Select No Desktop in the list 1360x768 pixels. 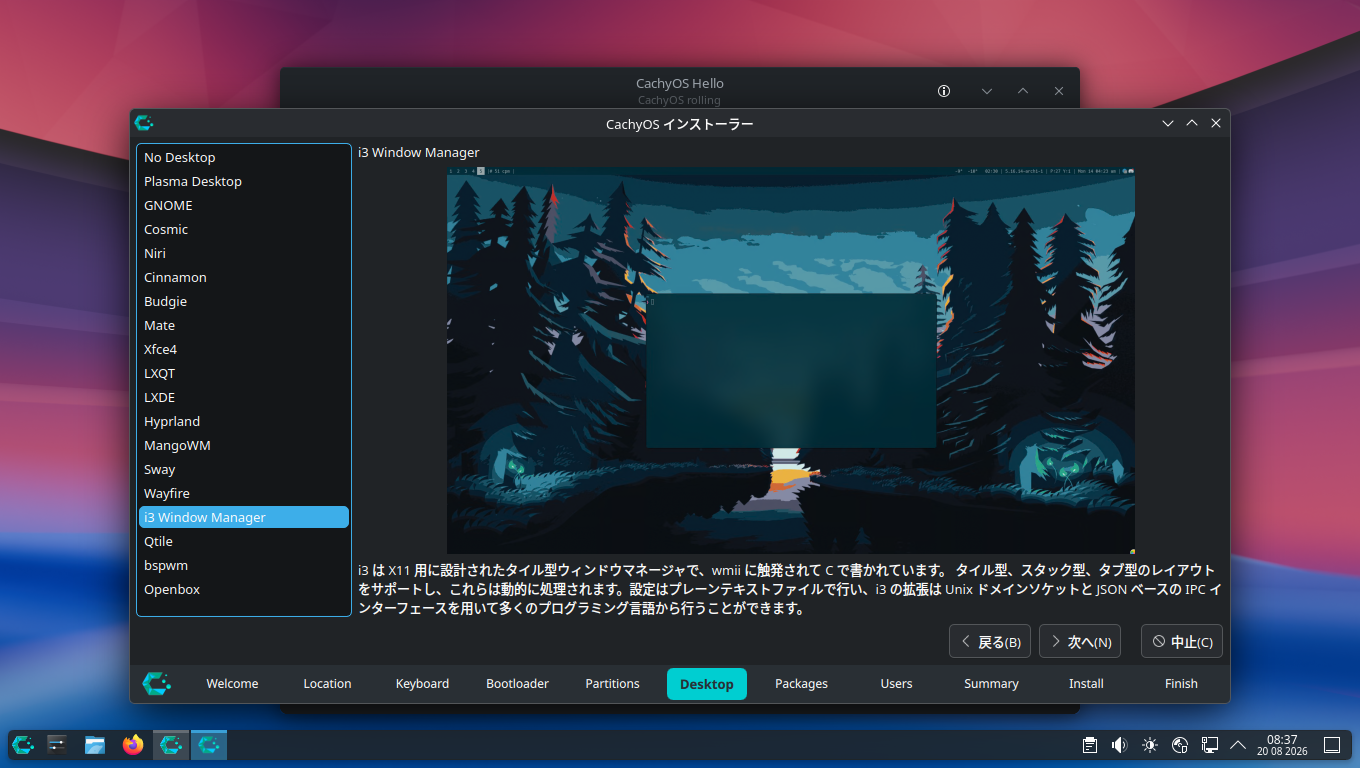tap(244, 157)
